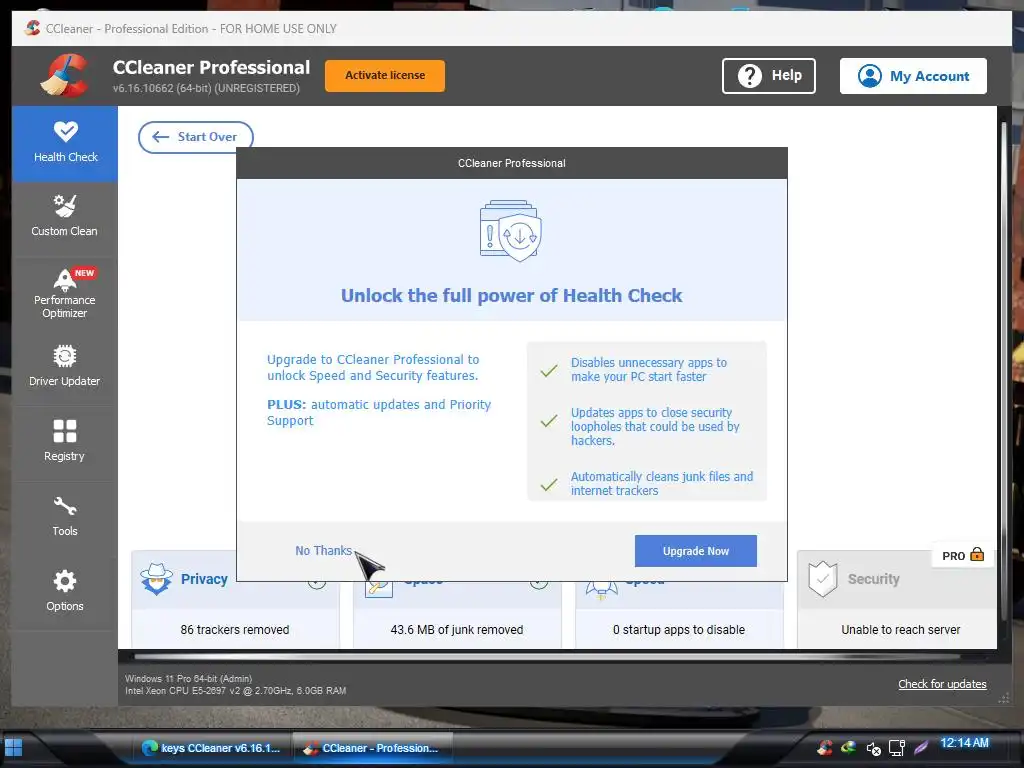Click Upgrade Now in the dialog
The width and height of the screenshot is (1024, 768).
pos(696,551)
